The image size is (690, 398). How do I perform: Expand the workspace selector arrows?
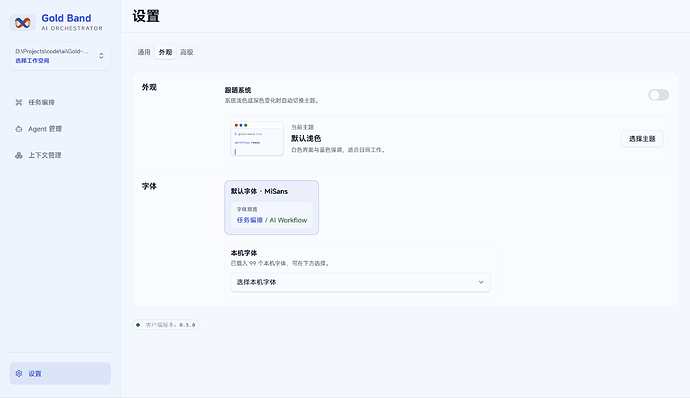pyautogui.click(x=101, y=56)
